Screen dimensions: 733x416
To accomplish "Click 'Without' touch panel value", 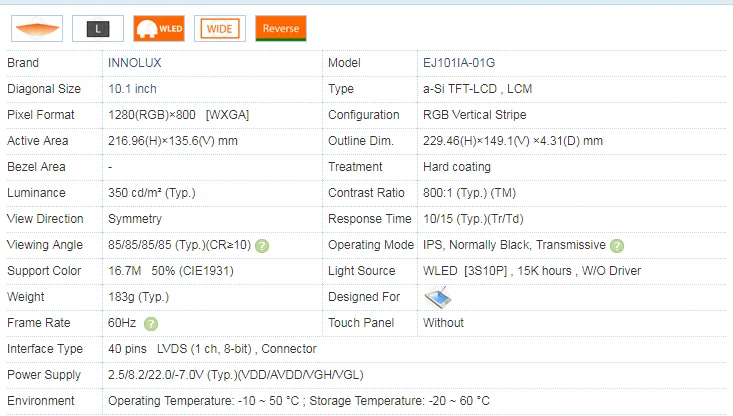I will coord(443,323).
